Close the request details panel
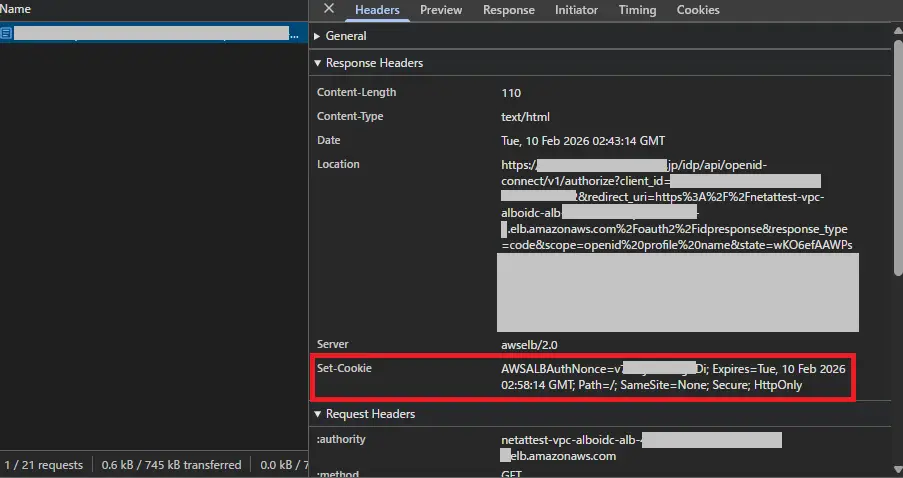 (x=329, y=9)
